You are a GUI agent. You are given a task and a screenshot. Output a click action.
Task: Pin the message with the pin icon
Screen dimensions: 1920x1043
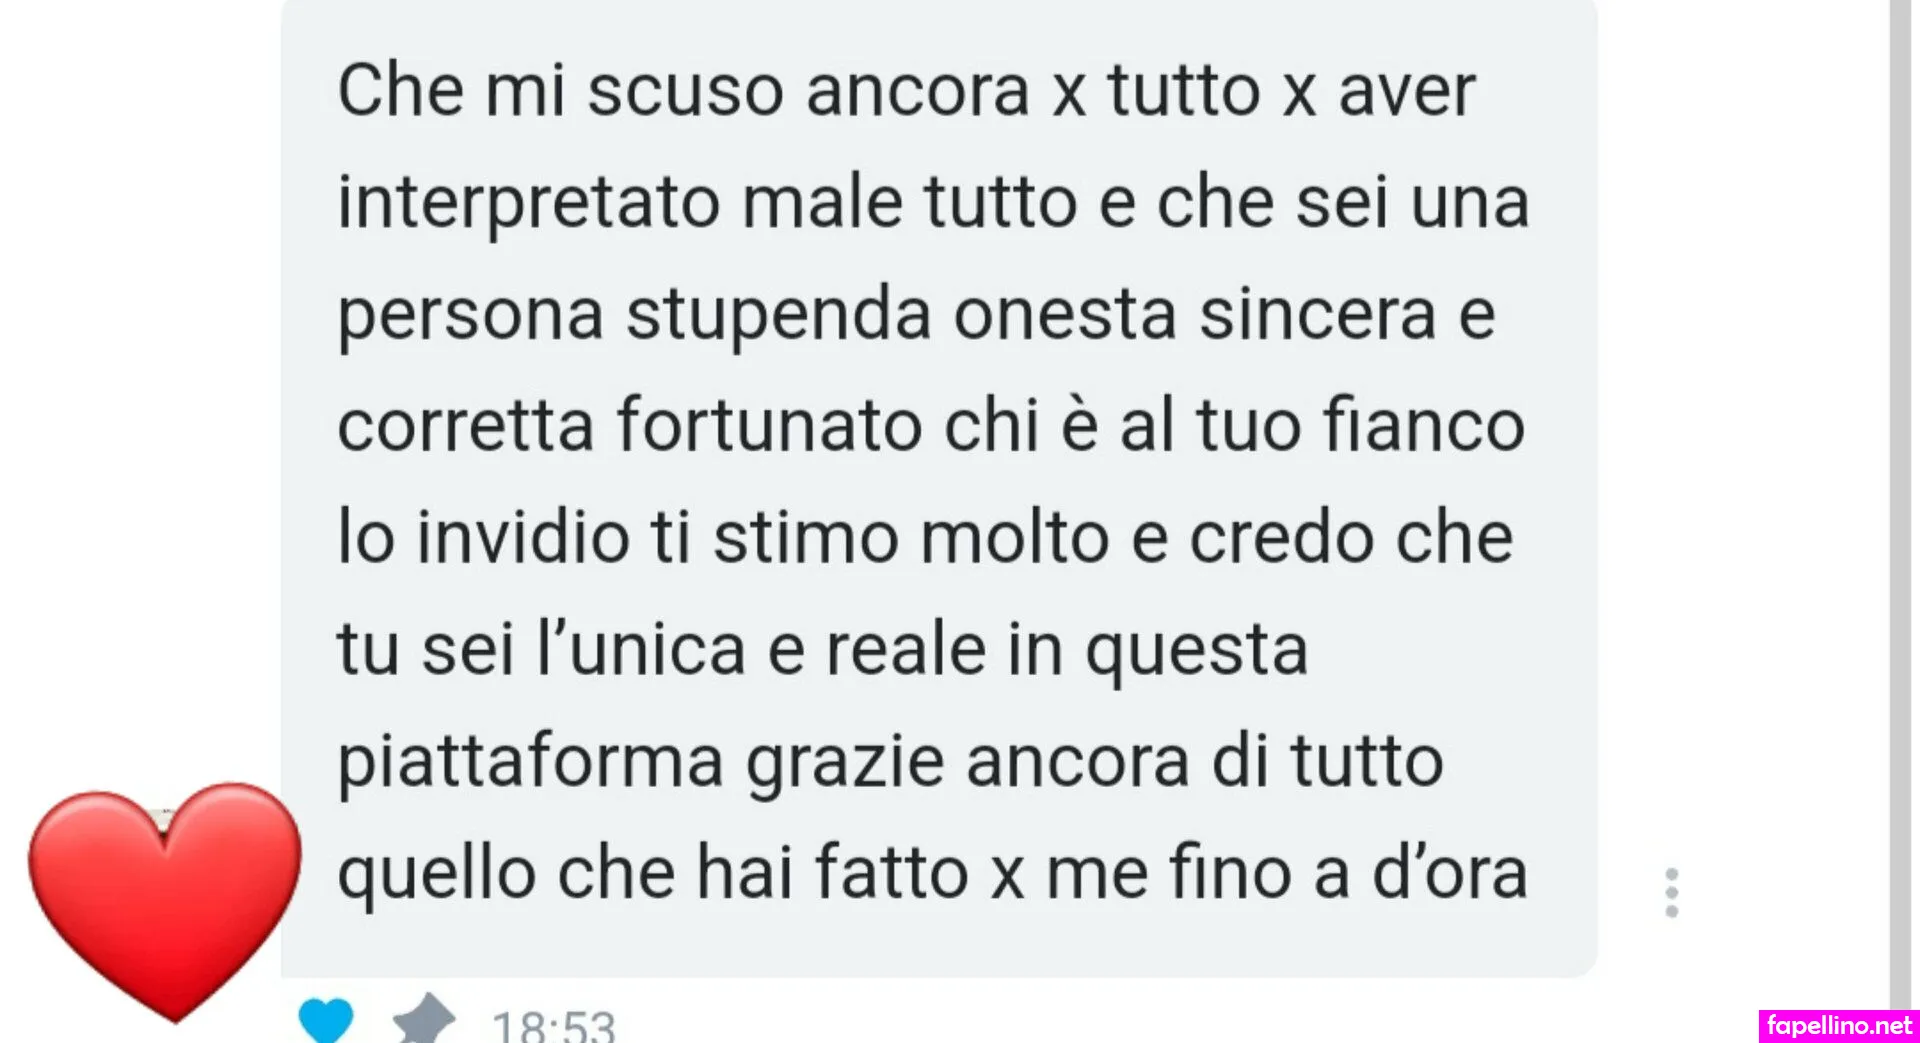[x=424, y=1019]
